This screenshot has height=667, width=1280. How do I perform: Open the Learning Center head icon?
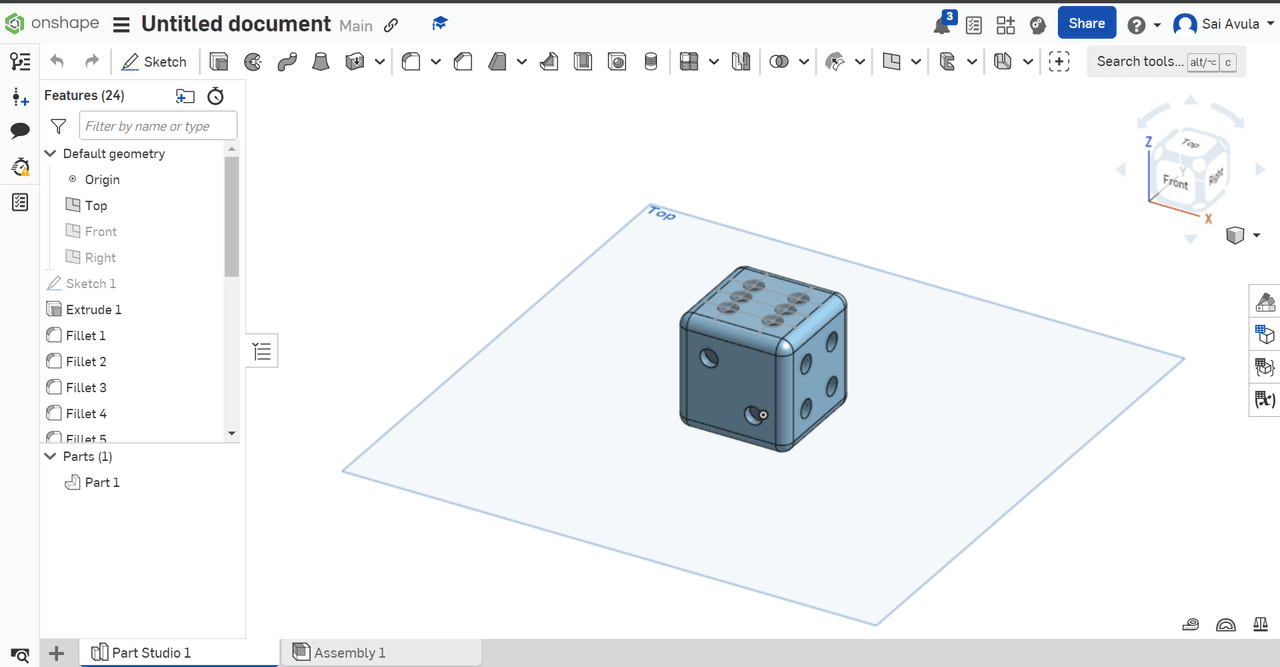pos(1037,25)
